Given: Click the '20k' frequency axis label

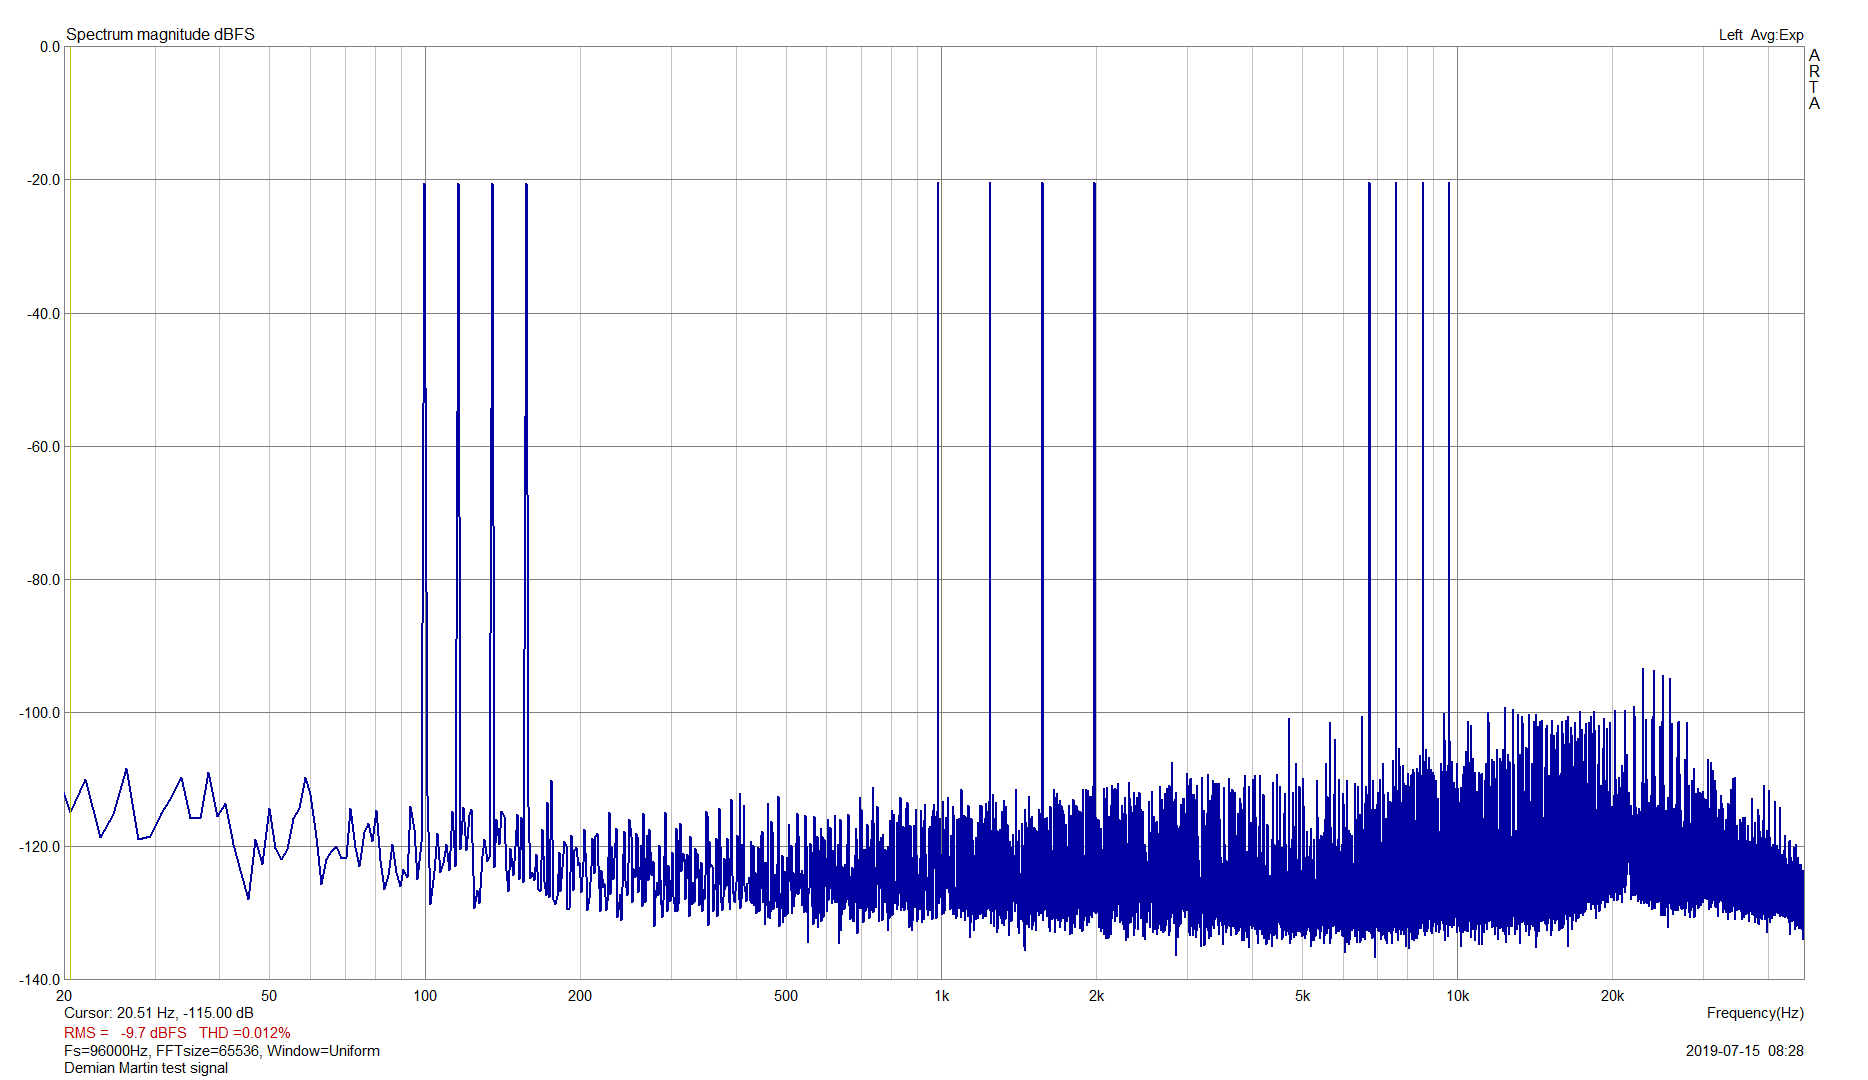Looking at the screenshot, I should coord(1612,996).
